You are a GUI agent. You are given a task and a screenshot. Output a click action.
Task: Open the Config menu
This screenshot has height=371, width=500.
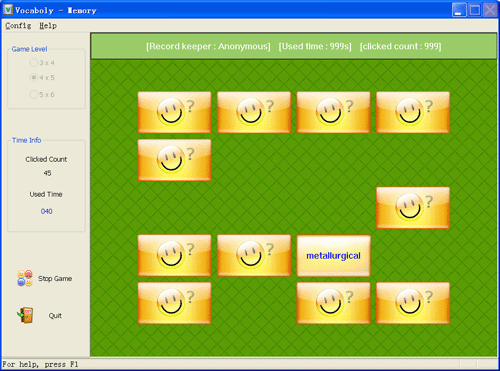tap(18, 26)
